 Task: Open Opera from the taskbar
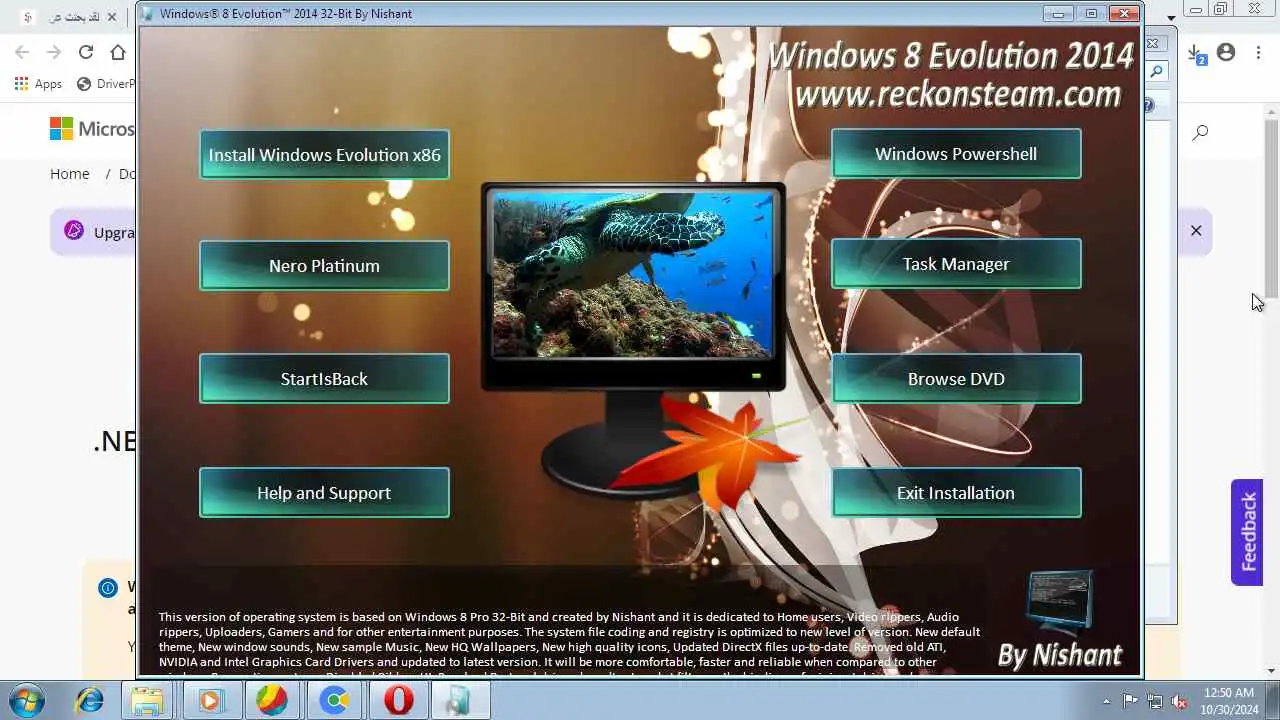pos(398,701)
